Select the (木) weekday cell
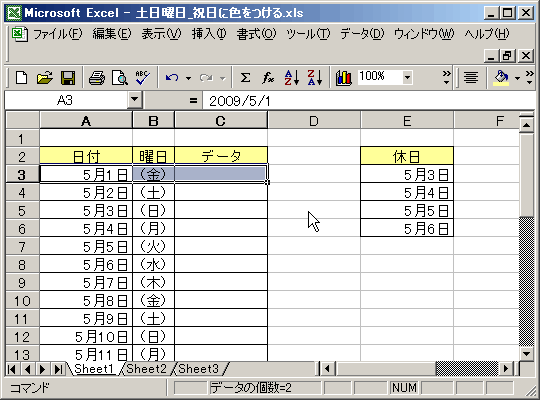 click(x=153, y=283)
